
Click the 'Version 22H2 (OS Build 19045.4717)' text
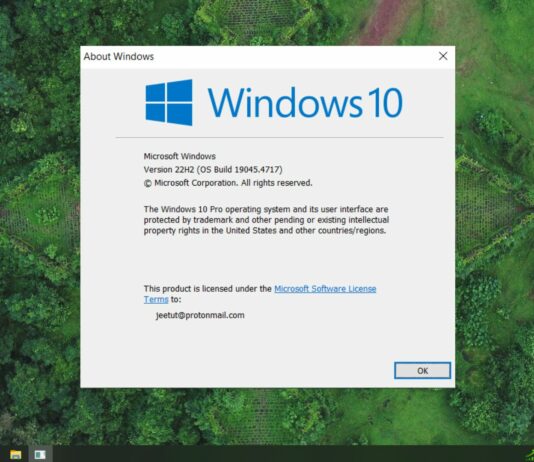213,170
